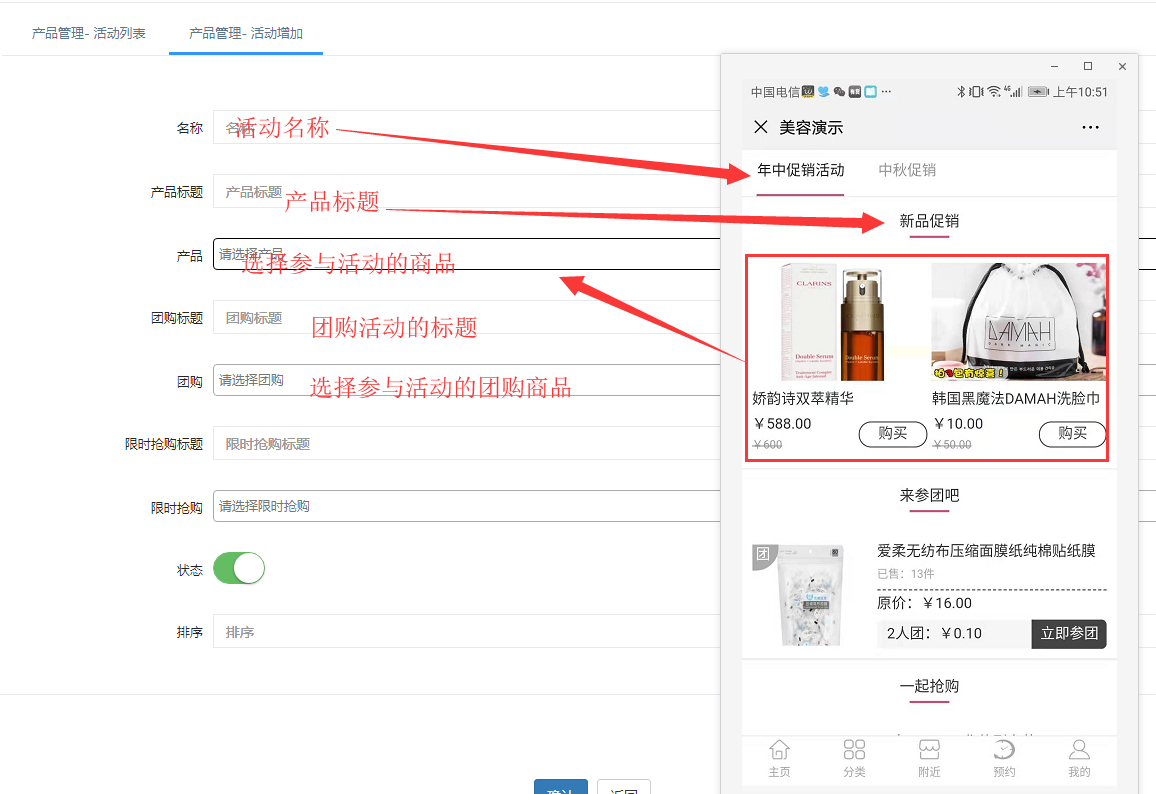The image size is (1156, 794).
Task: Open the DAMAH bag product image
Action: (x=1019, y=321)
